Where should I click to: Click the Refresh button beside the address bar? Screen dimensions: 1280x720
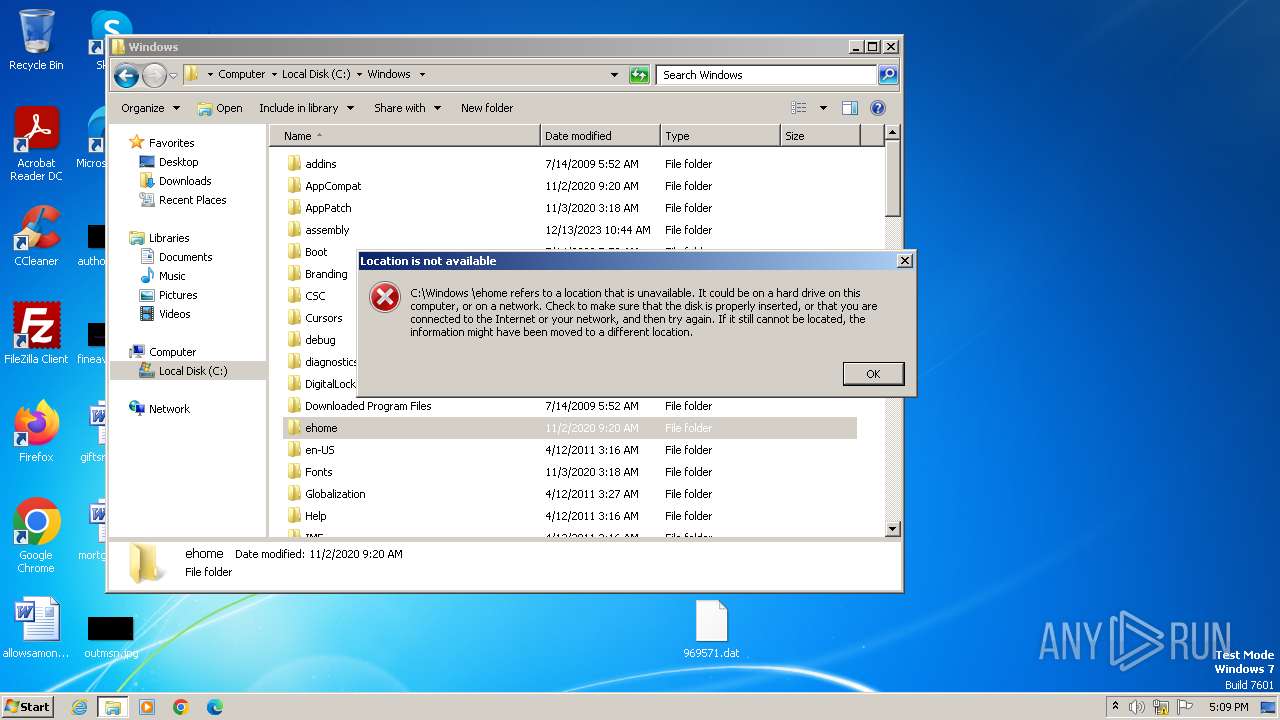(x=639, y=75)
